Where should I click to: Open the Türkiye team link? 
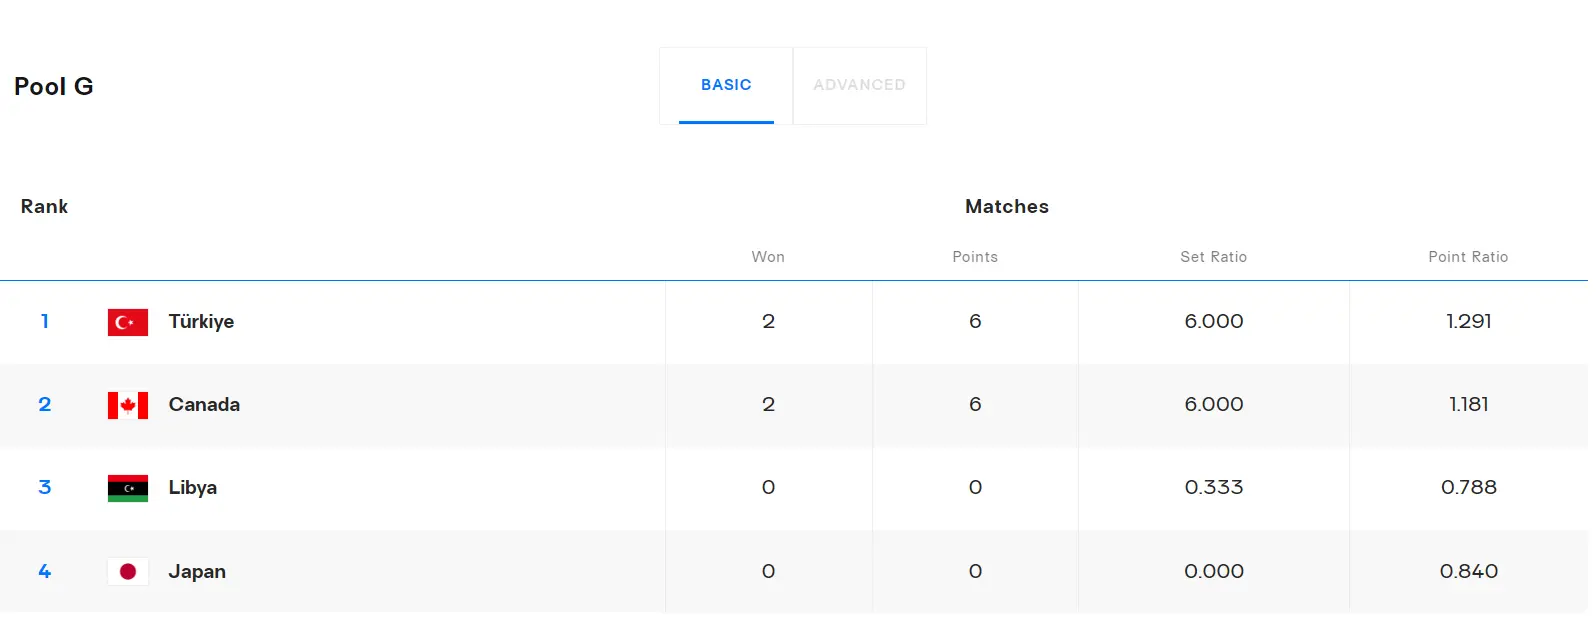[x=201, y=322]
